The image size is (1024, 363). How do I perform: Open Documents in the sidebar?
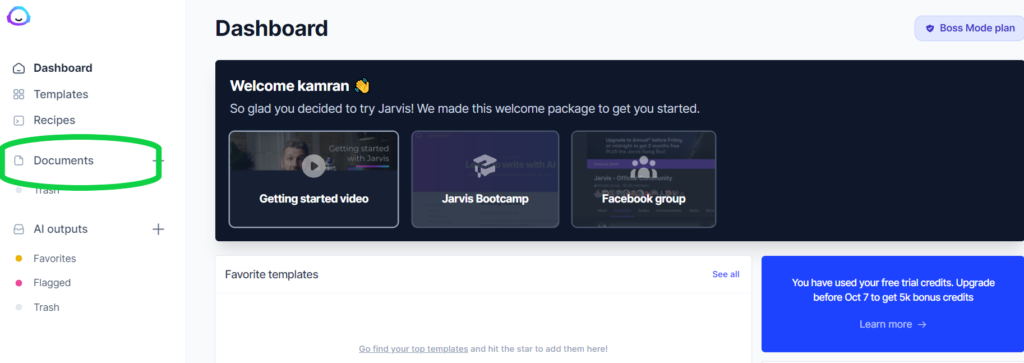63,161
